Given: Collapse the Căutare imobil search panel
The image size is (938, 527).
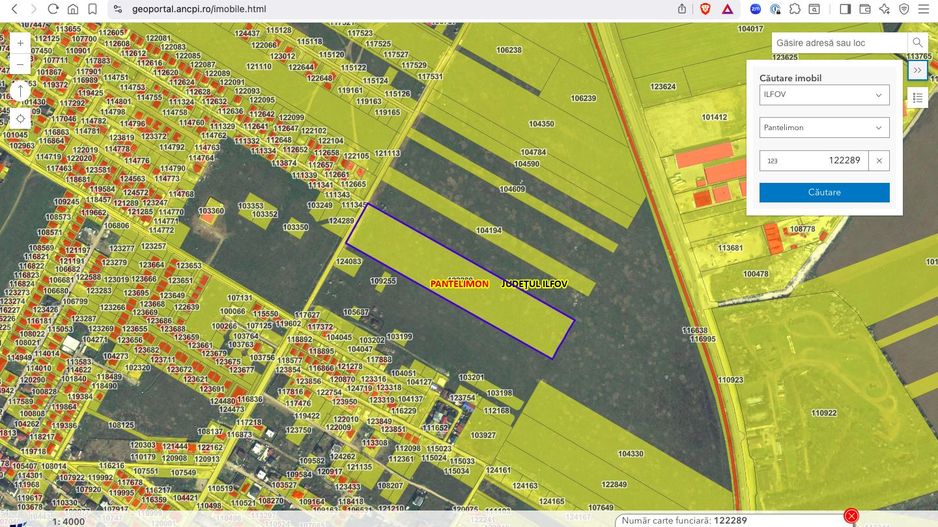Looking at the screenshot, I should tap(917, 71).
